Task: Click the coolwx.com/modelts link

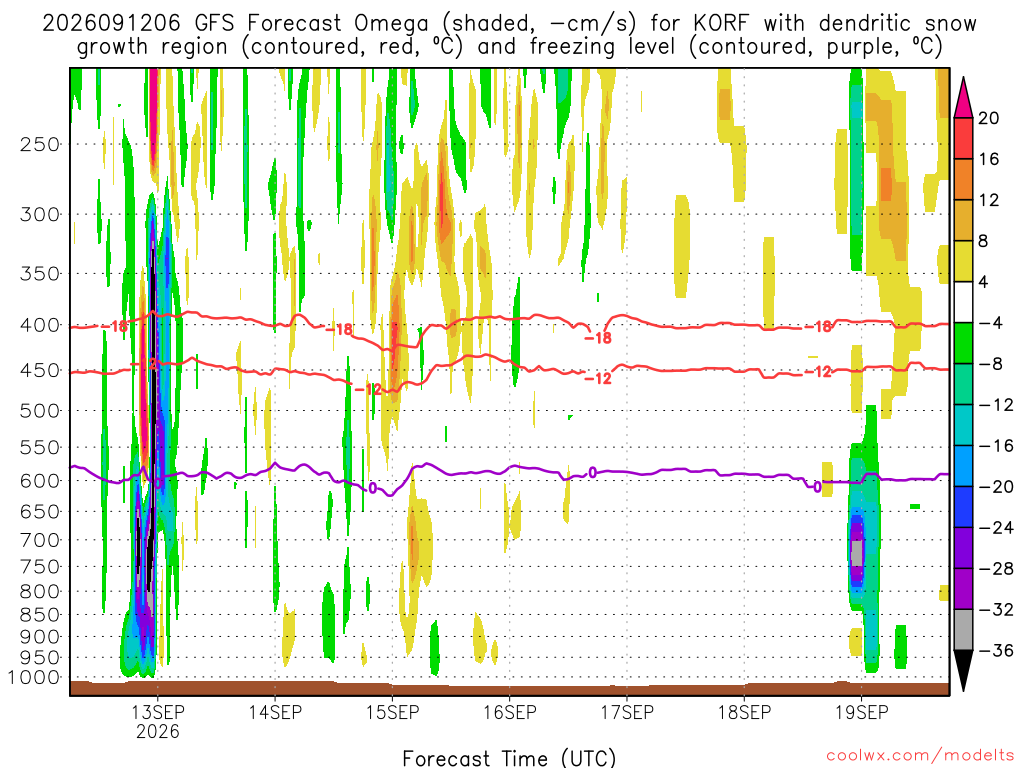Action: pos(920,756)
